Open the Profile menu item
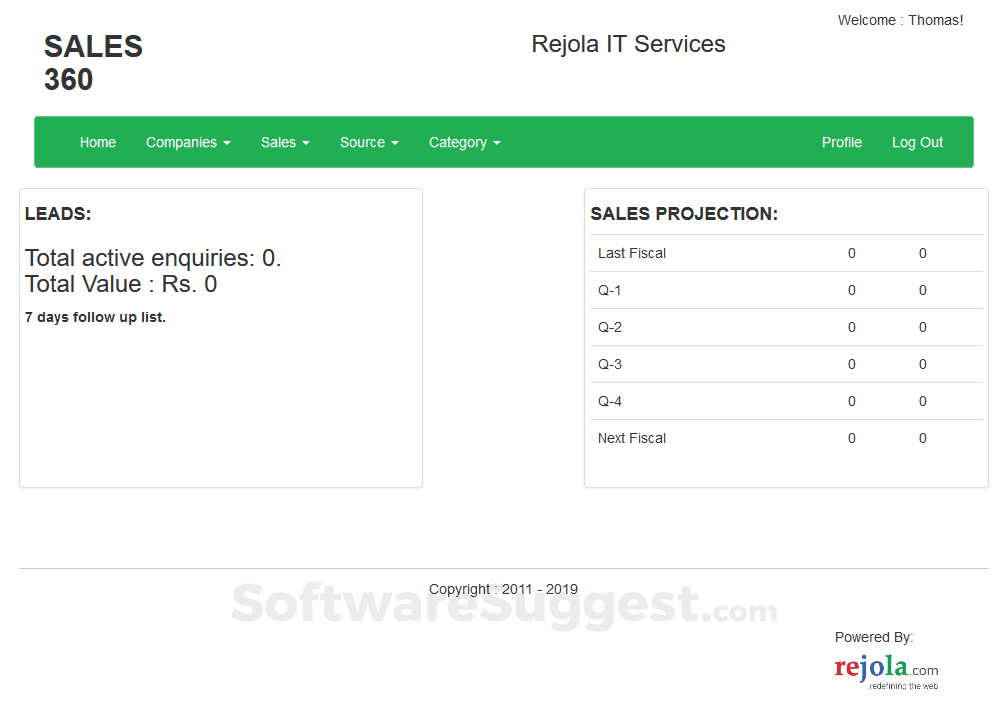Image resolution: width=1007 pixels, height=701 pixels. (x=842, y=142)
